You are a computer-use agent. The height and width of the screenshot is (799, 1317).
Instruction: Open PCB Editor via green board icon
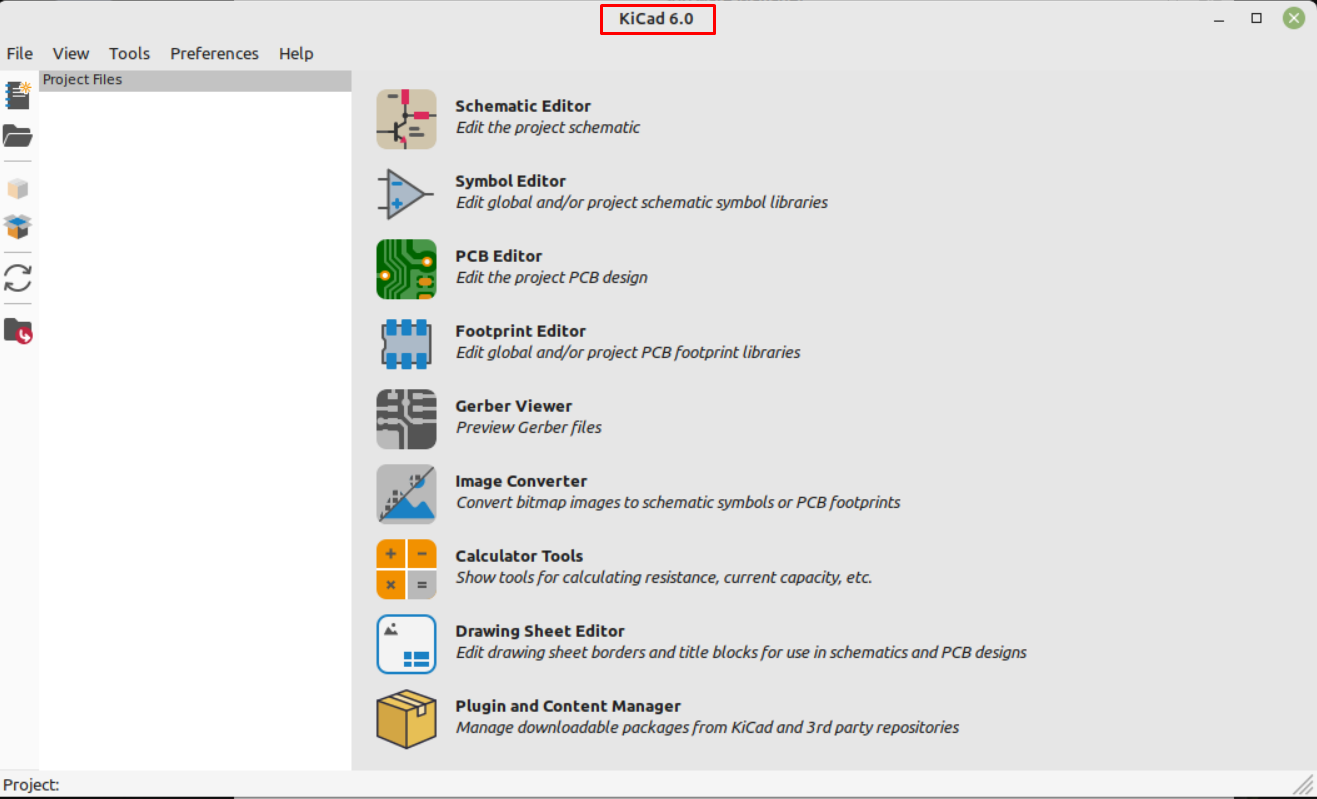[406, 269]
